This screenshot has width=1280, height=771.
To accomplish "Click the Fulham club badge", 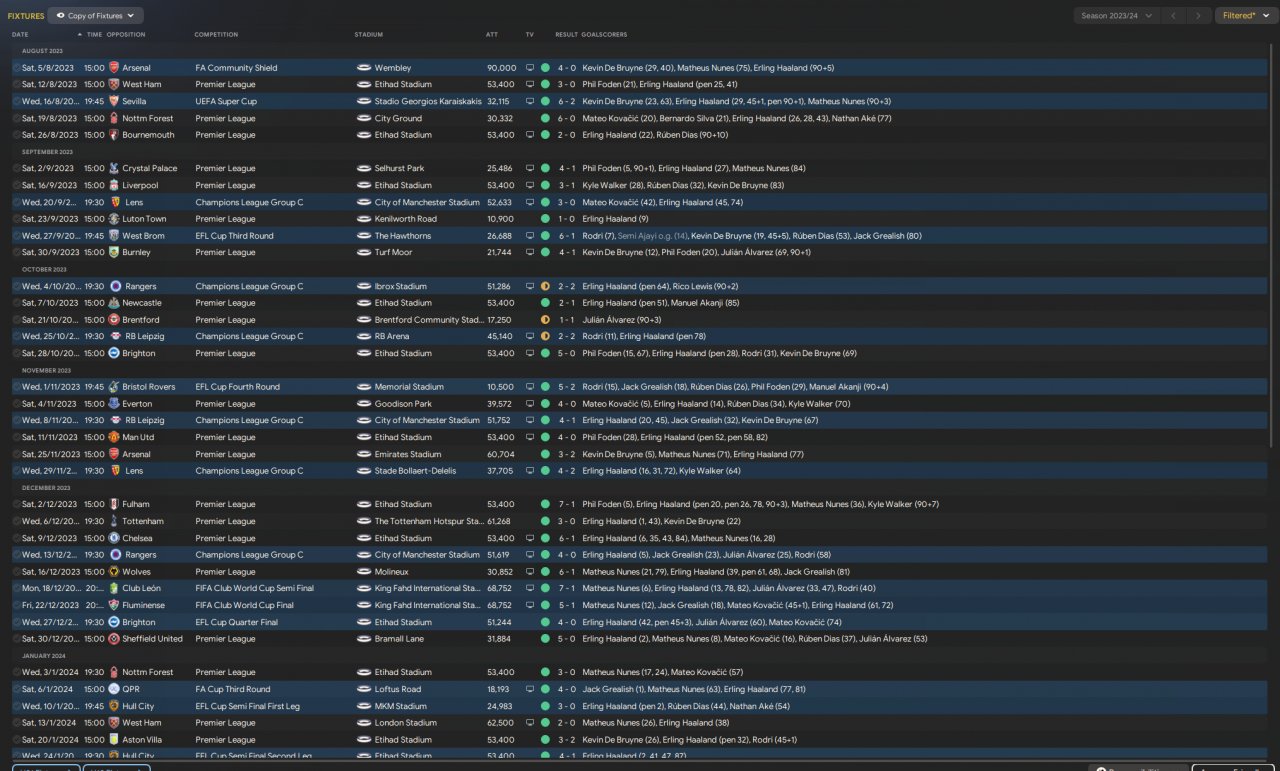I will (114, 504).
